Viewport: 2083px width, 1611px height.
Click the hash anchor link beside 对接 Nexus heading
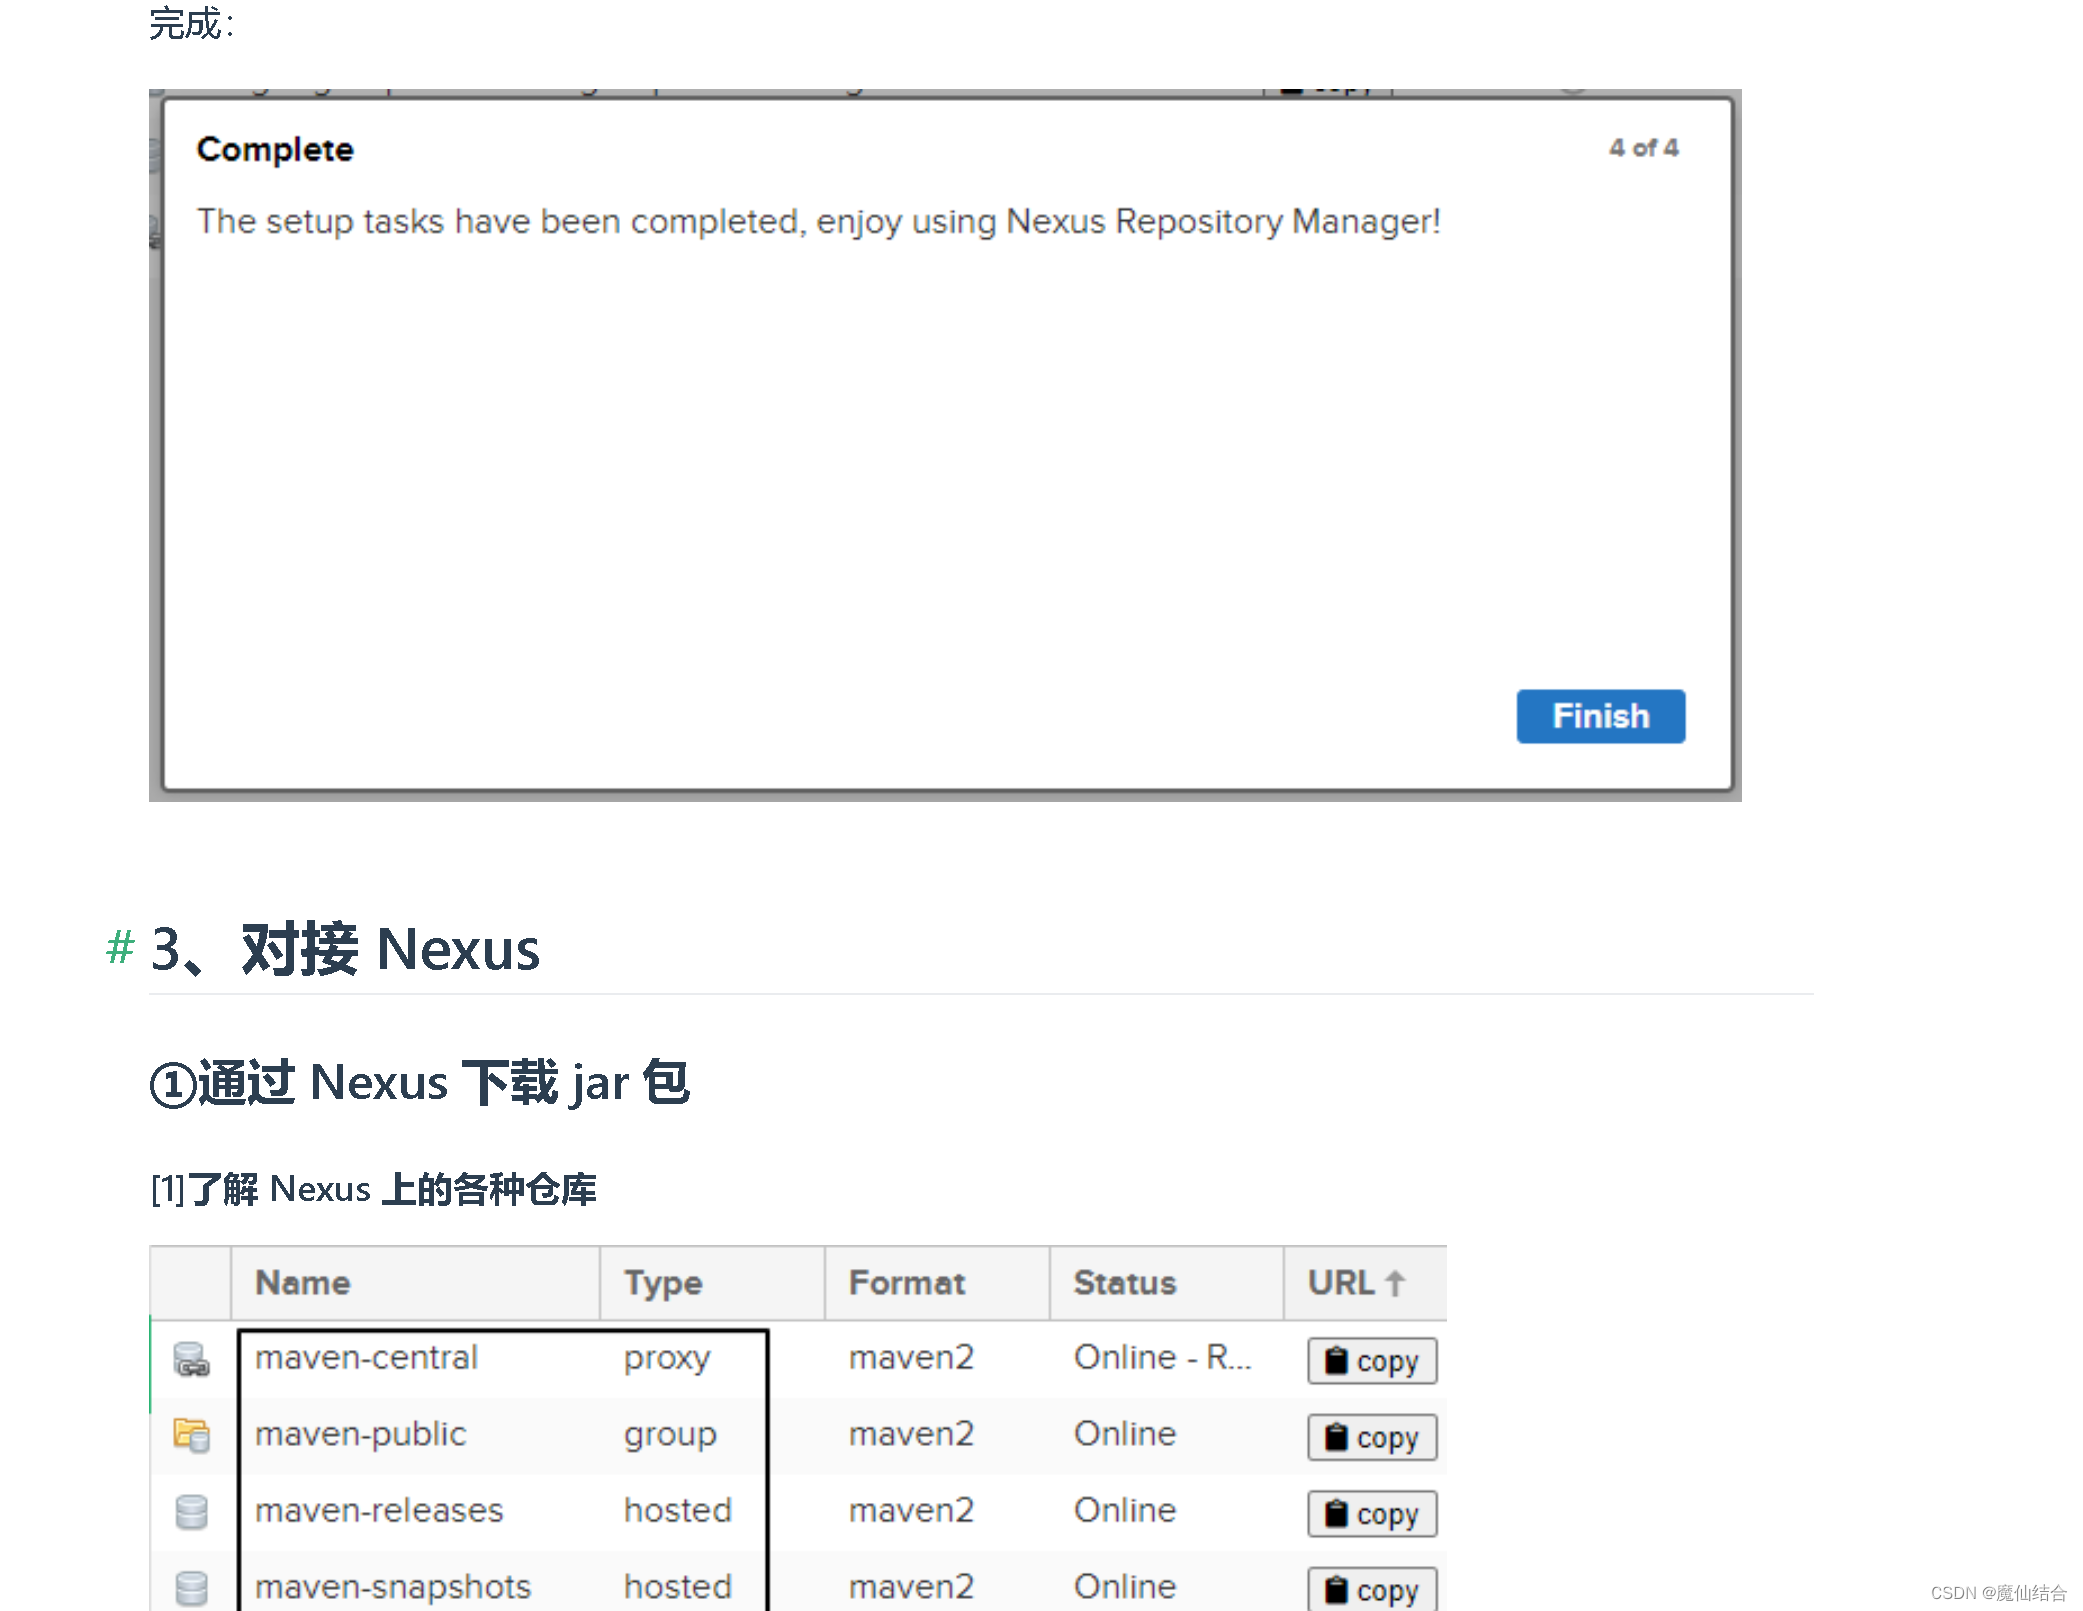tap(120, 947)
